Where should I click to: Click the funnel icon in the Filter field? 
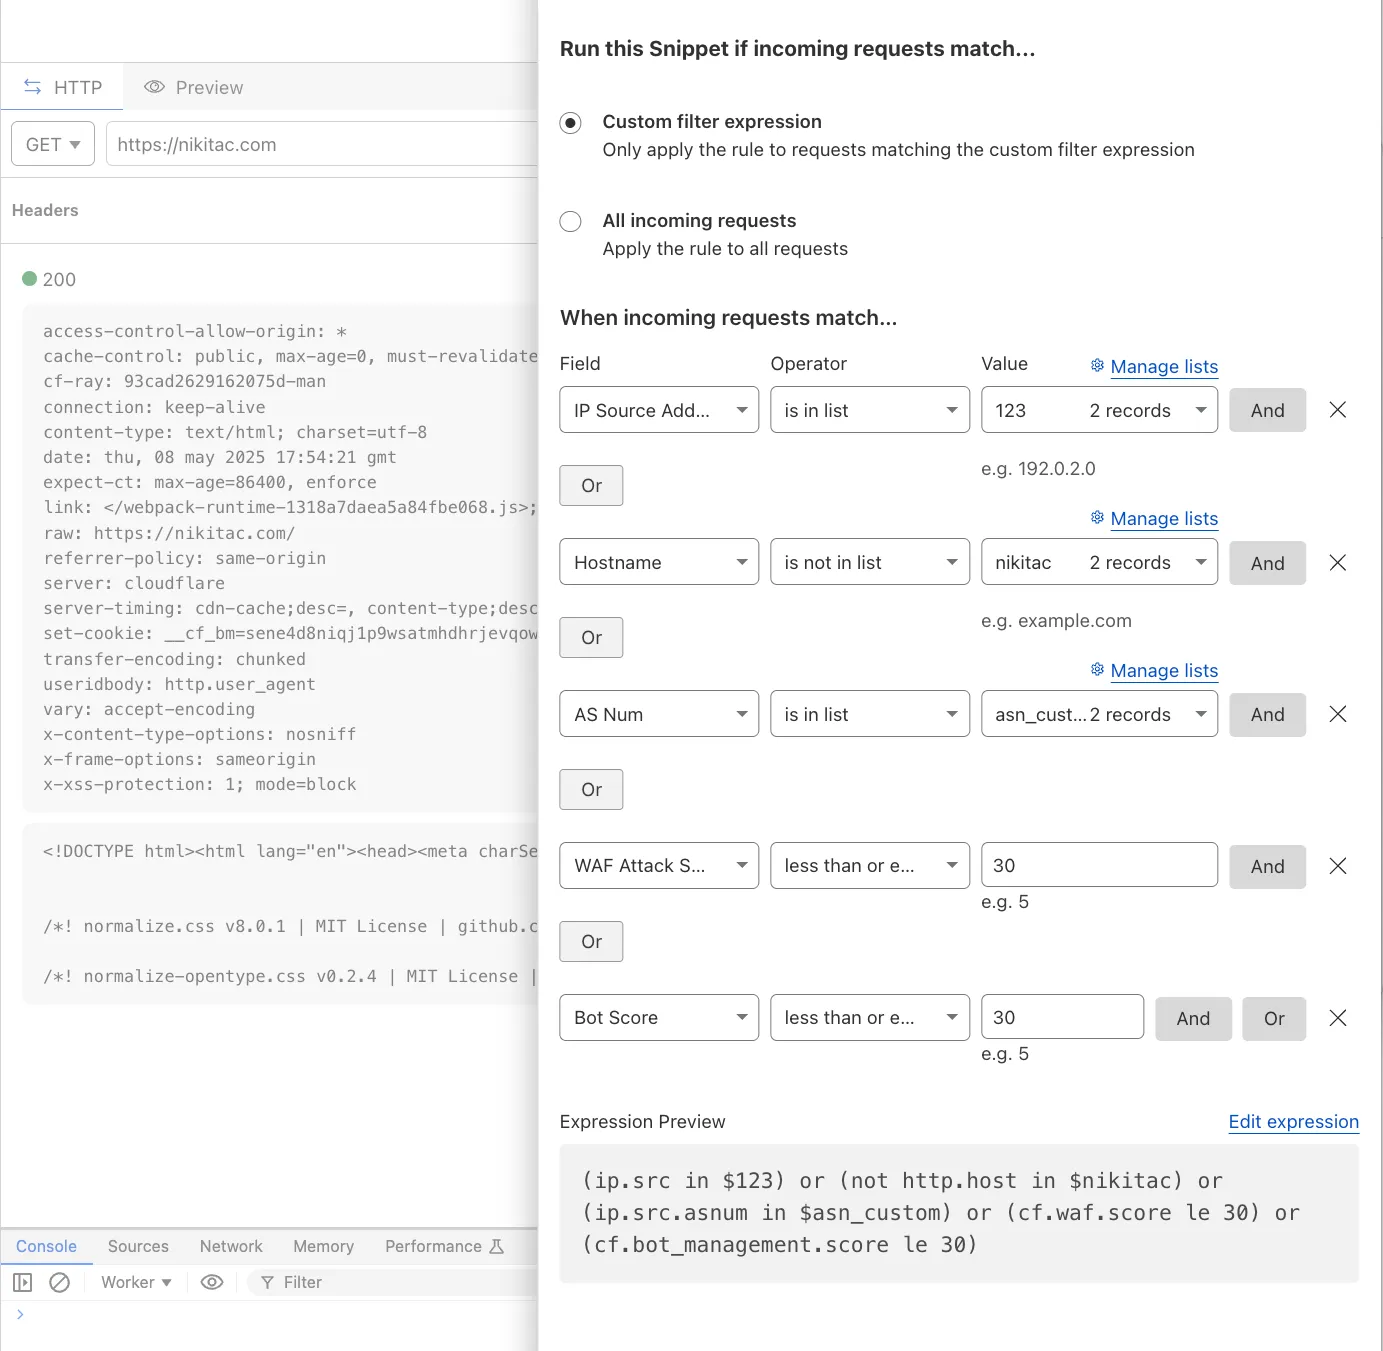pyautogui.click(x=267, y=1282)
